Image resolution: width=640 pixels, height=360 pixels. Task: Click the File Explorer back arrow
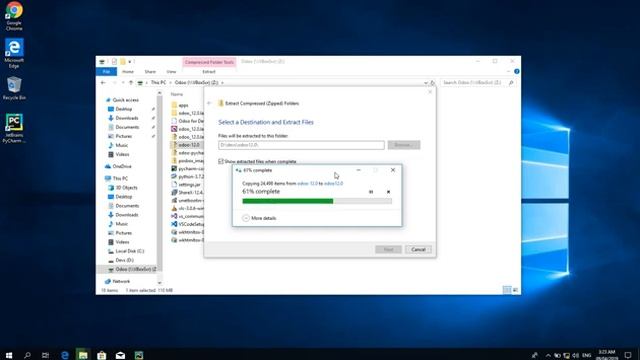point(103,82)
